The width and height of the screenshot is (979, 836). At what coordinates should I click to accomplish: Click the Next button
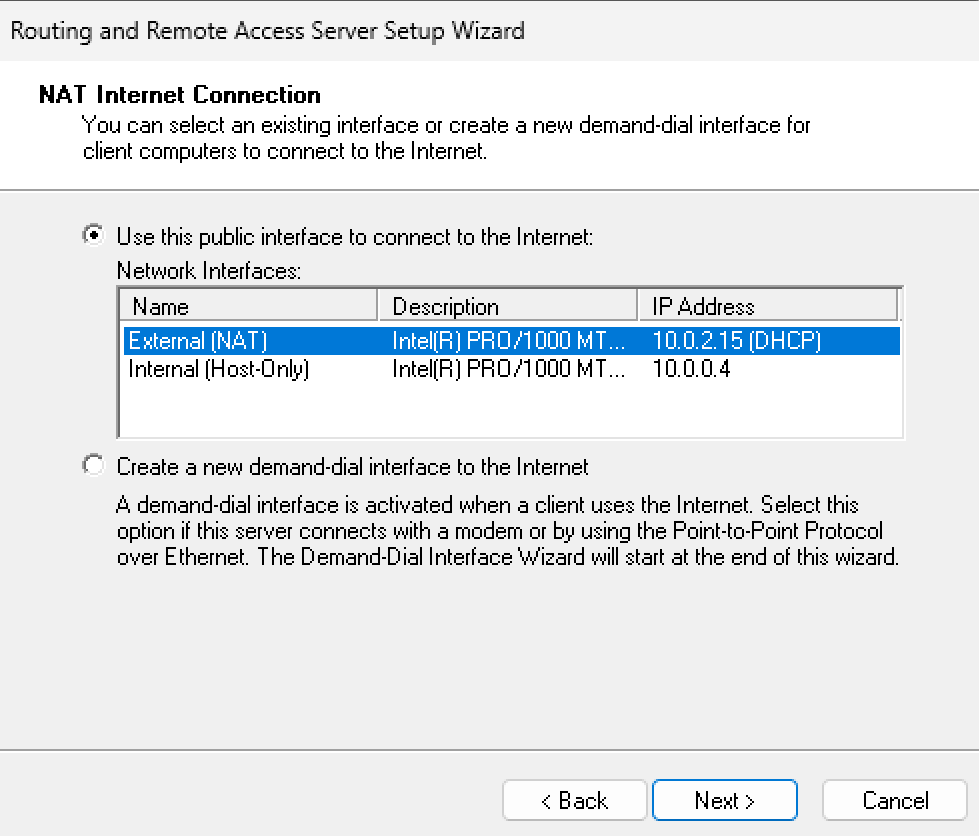724,800
